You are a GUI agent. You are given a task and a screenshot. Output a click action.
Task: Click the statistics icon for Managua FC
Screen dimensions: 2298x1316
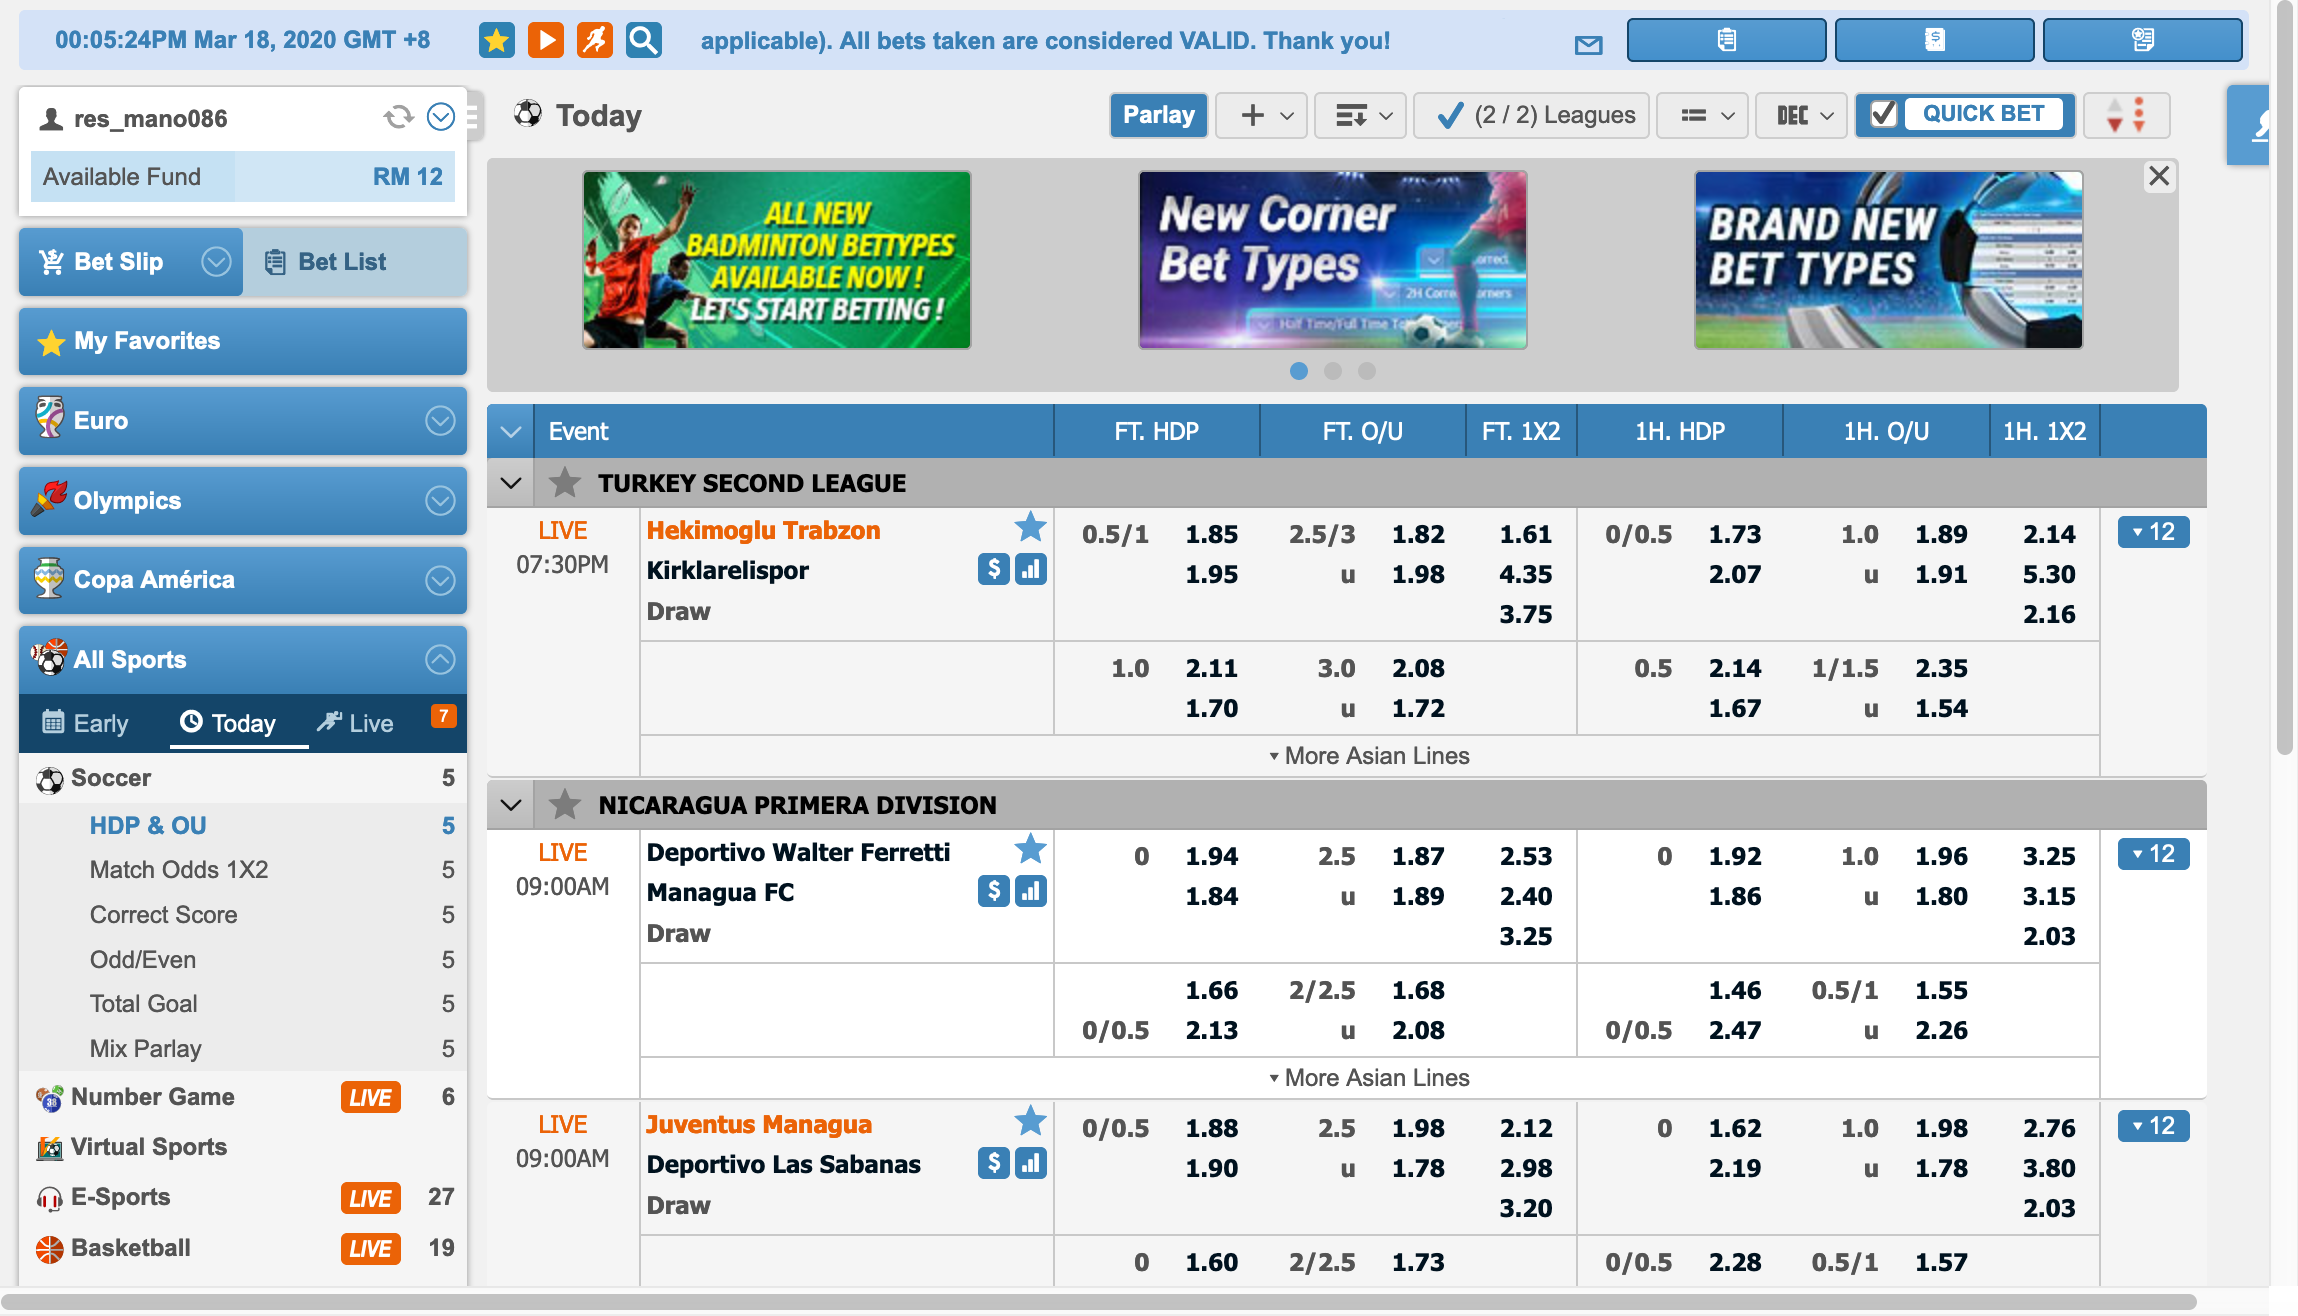tap(1027, 893)
